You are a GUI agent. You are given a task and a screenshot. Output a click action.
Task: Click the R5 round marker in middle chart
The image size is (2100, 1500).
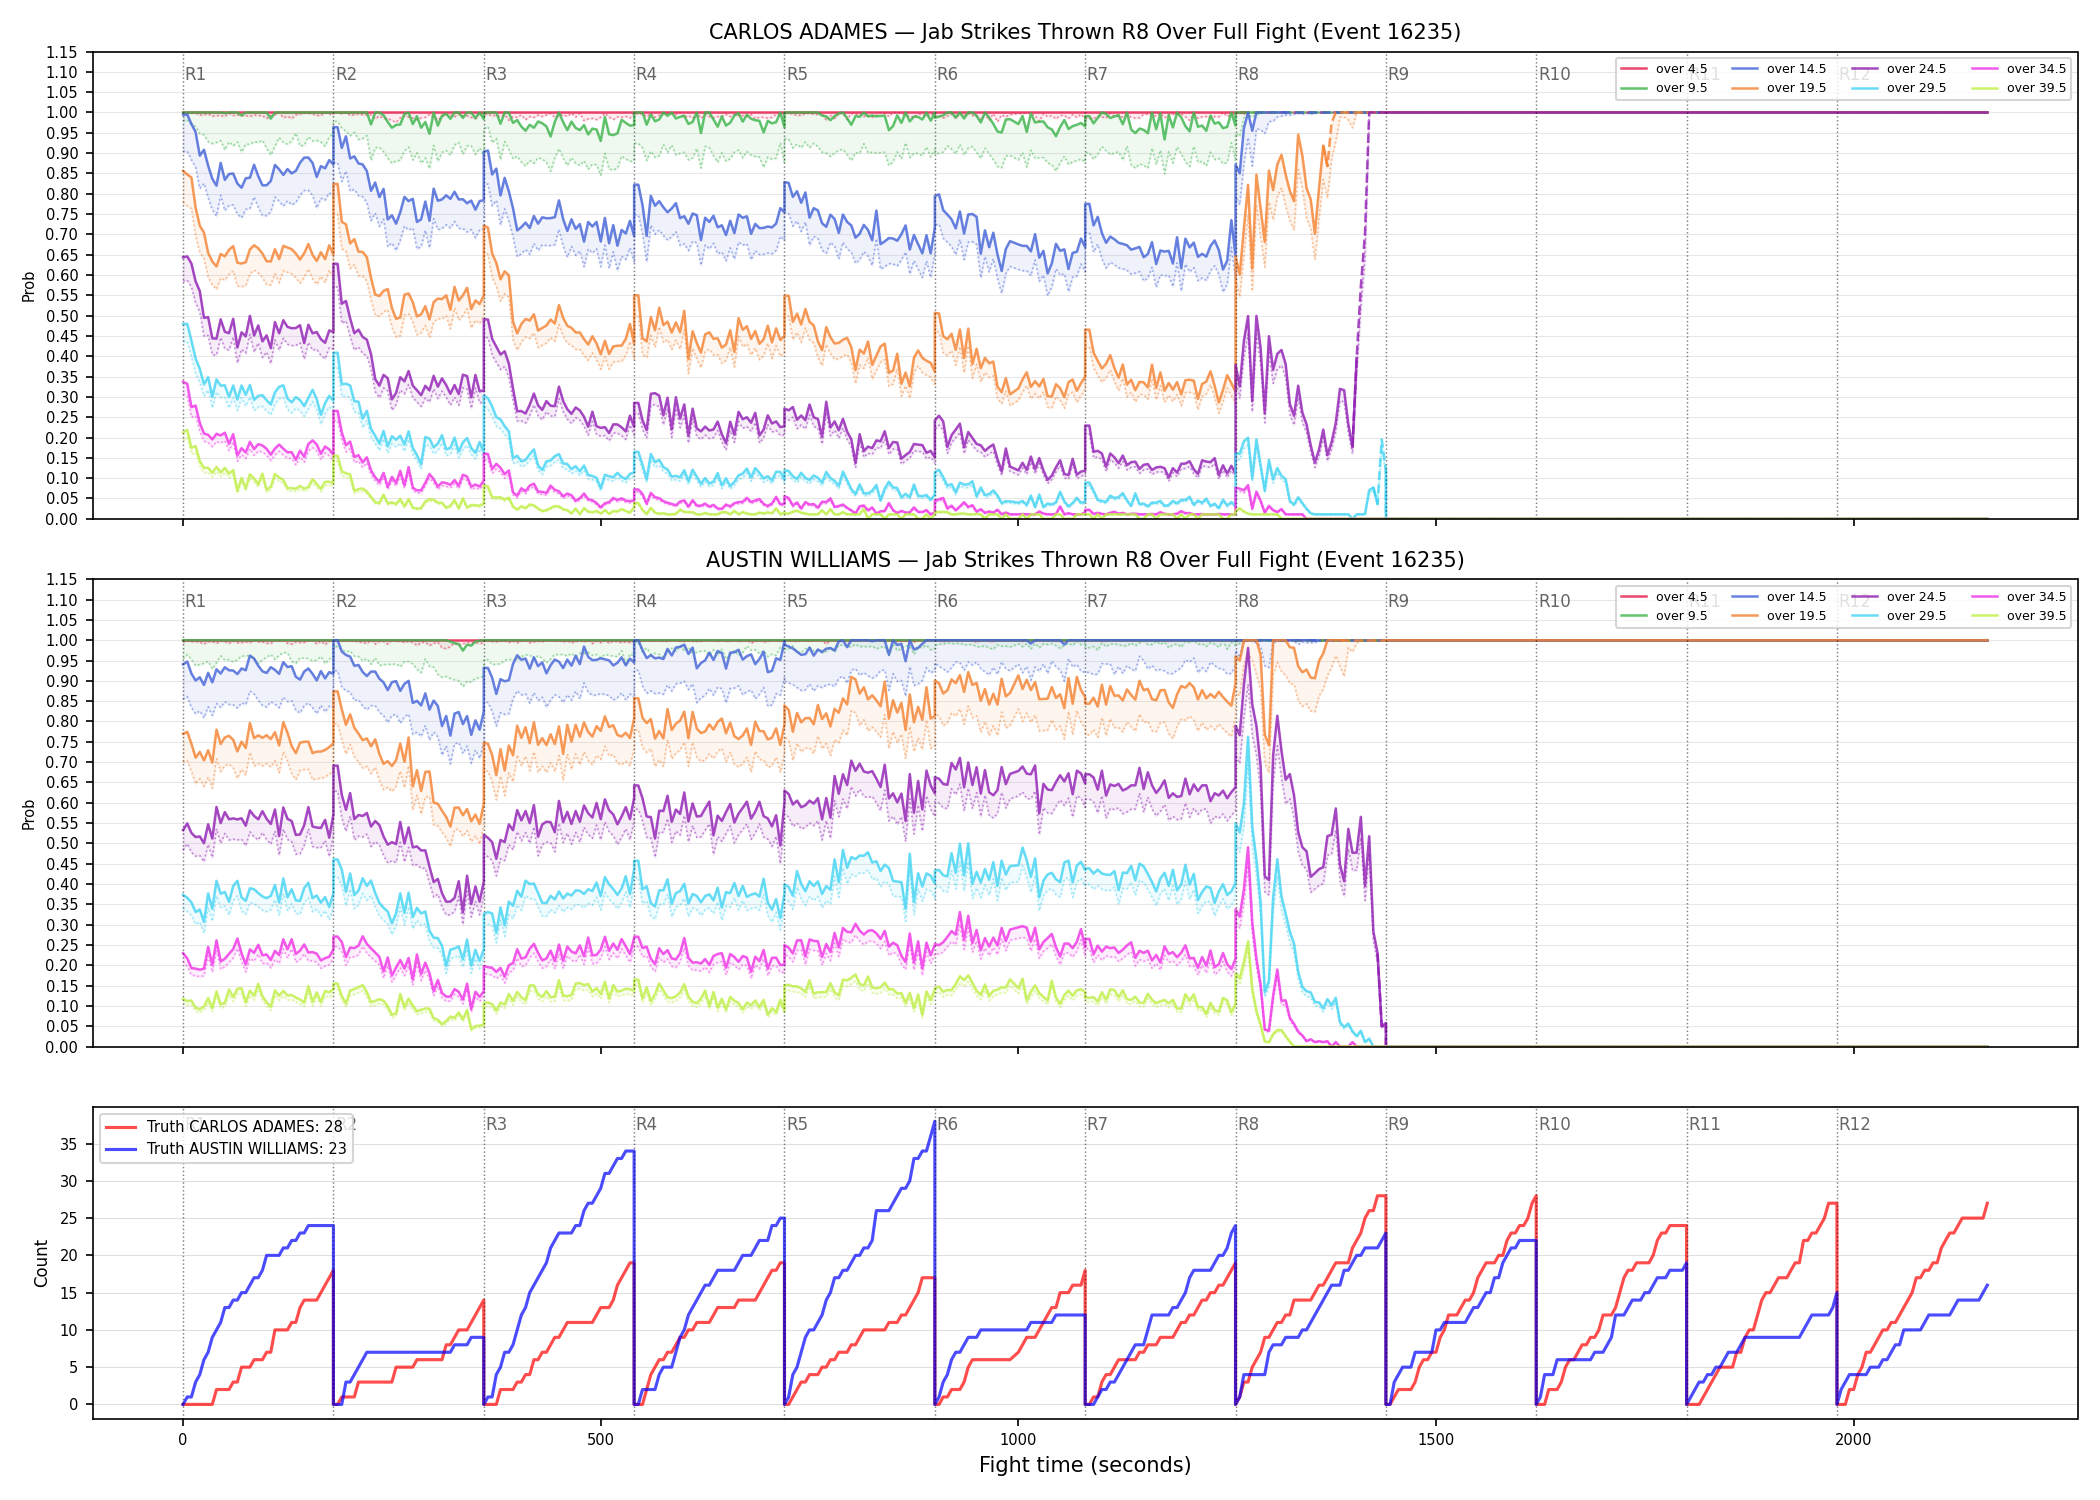pyautogui.click(x=797, y=601)
